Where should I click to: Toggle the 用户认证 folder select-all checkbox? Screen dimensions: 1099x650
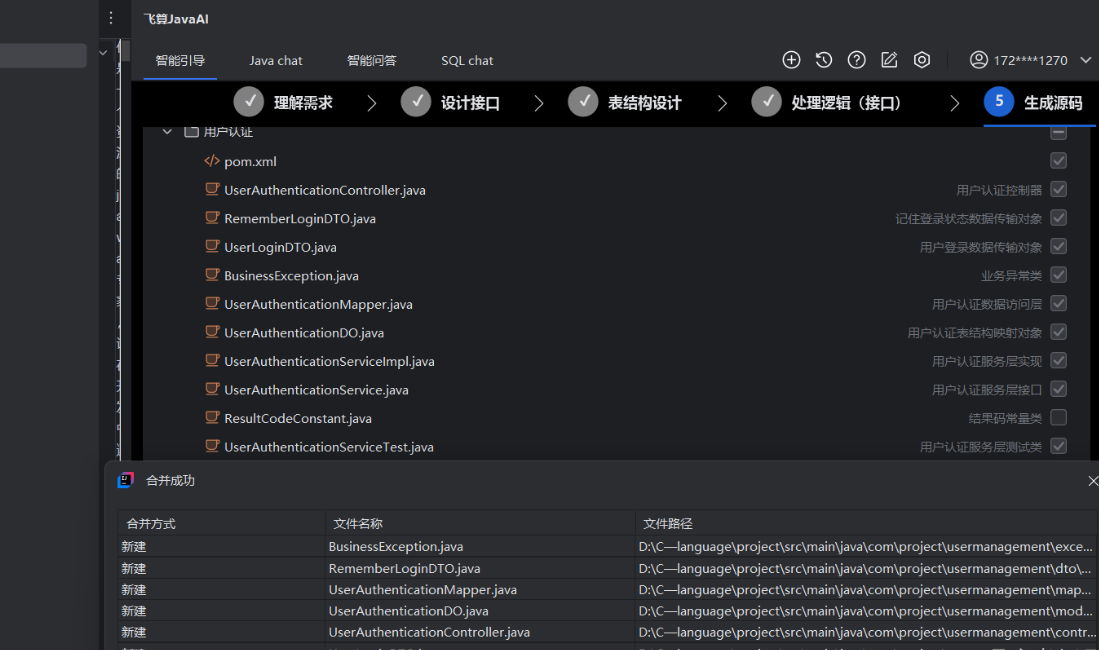(1058, 133)
